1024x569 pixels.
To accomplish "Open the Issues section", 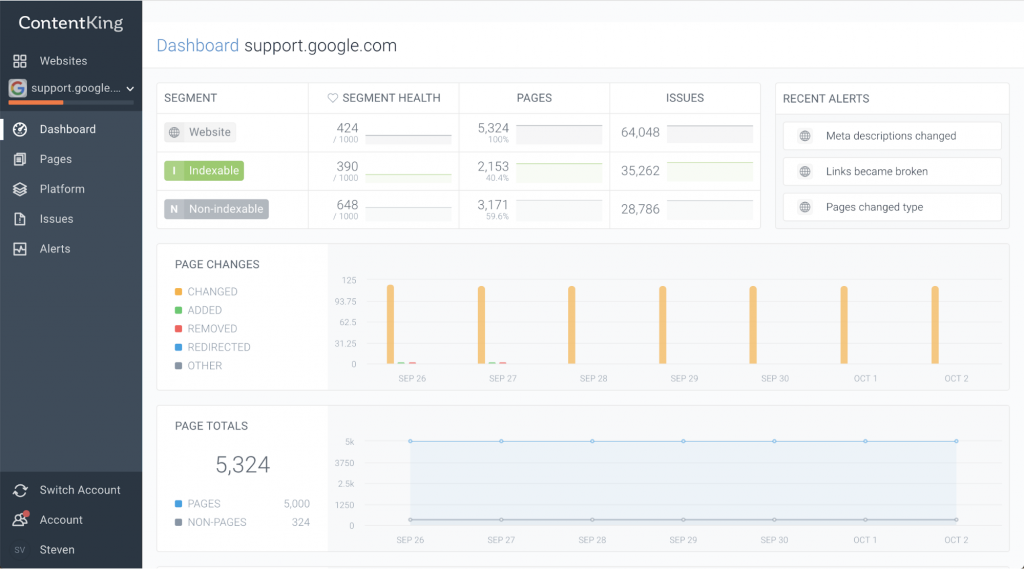I will (x=56, y=219).
